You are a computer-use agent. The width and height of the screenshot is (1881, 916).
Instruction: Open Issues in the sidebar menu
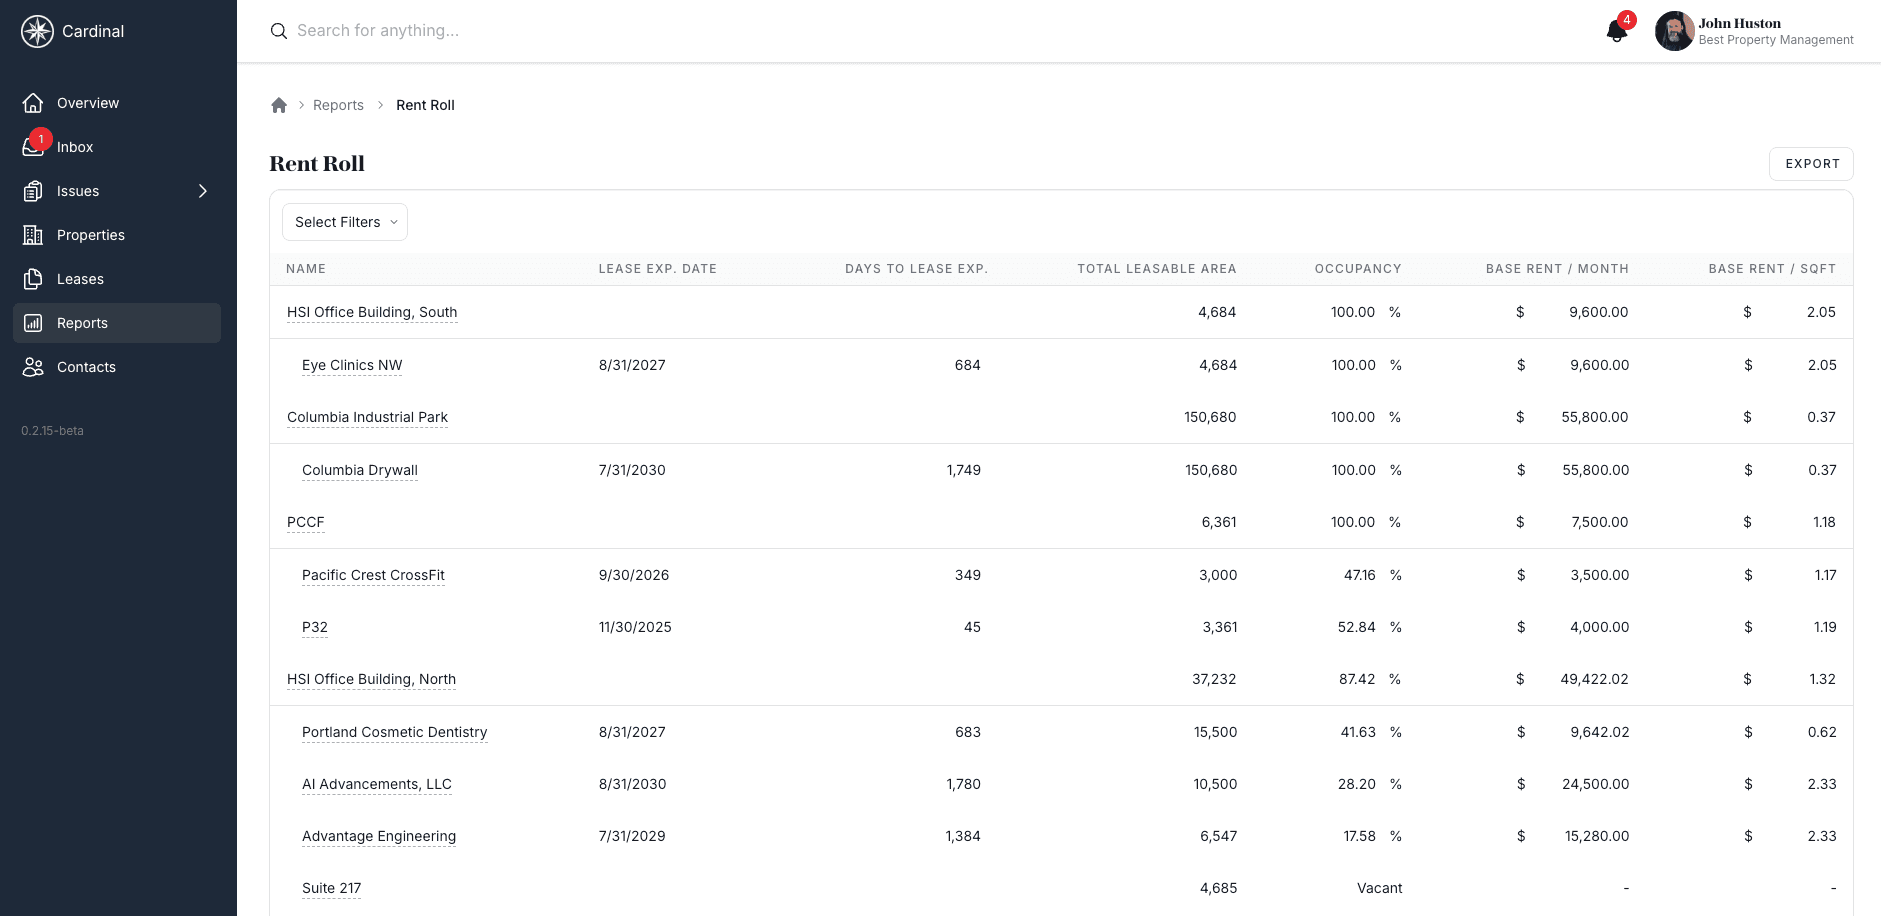coord(78,191)
